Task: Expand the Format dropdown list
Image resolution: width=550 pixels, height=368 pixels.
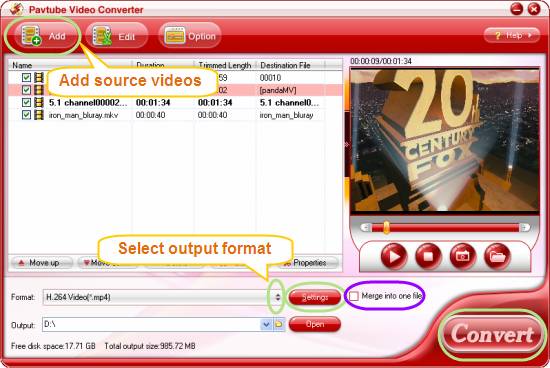Action: (277, 297)
